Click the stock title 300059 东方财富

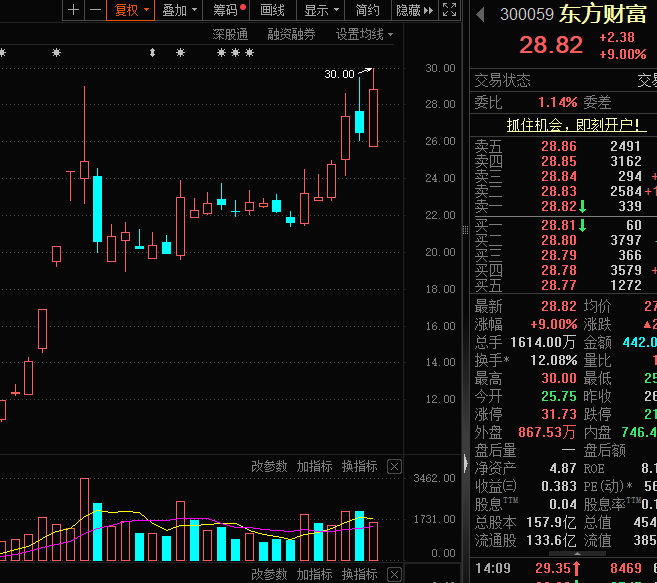pyautogui.click(x=573, y=14)
